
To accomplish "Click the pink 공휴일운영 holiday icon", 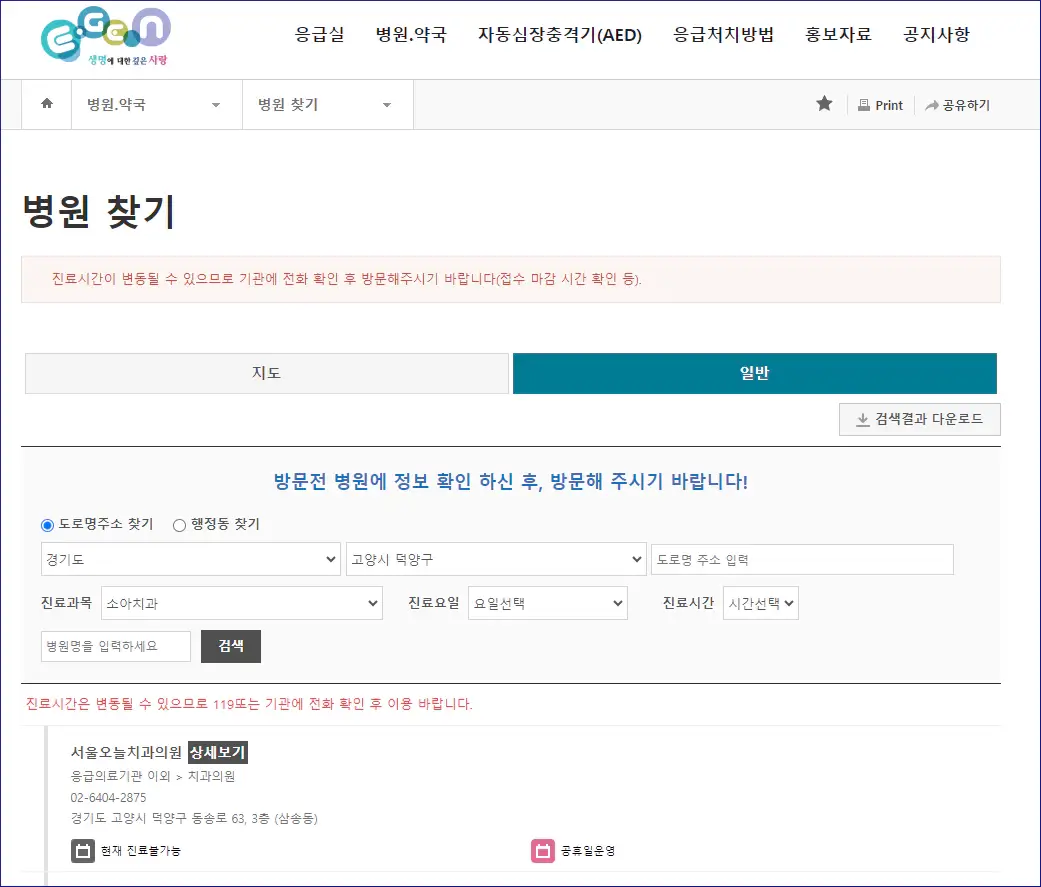I will tap(543, 851).
